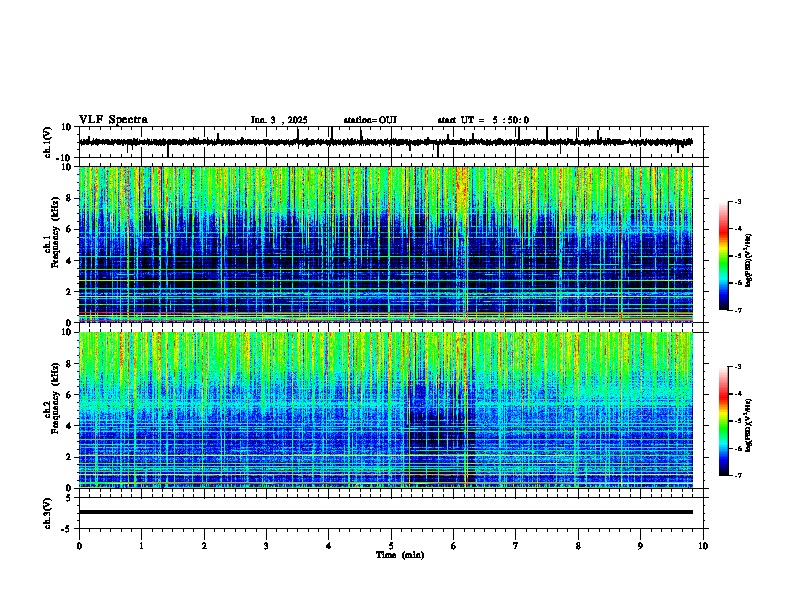Click time axis tick label '7'
Image resolution: width=792 pixels, height=612 pixels.
point(516,546)
